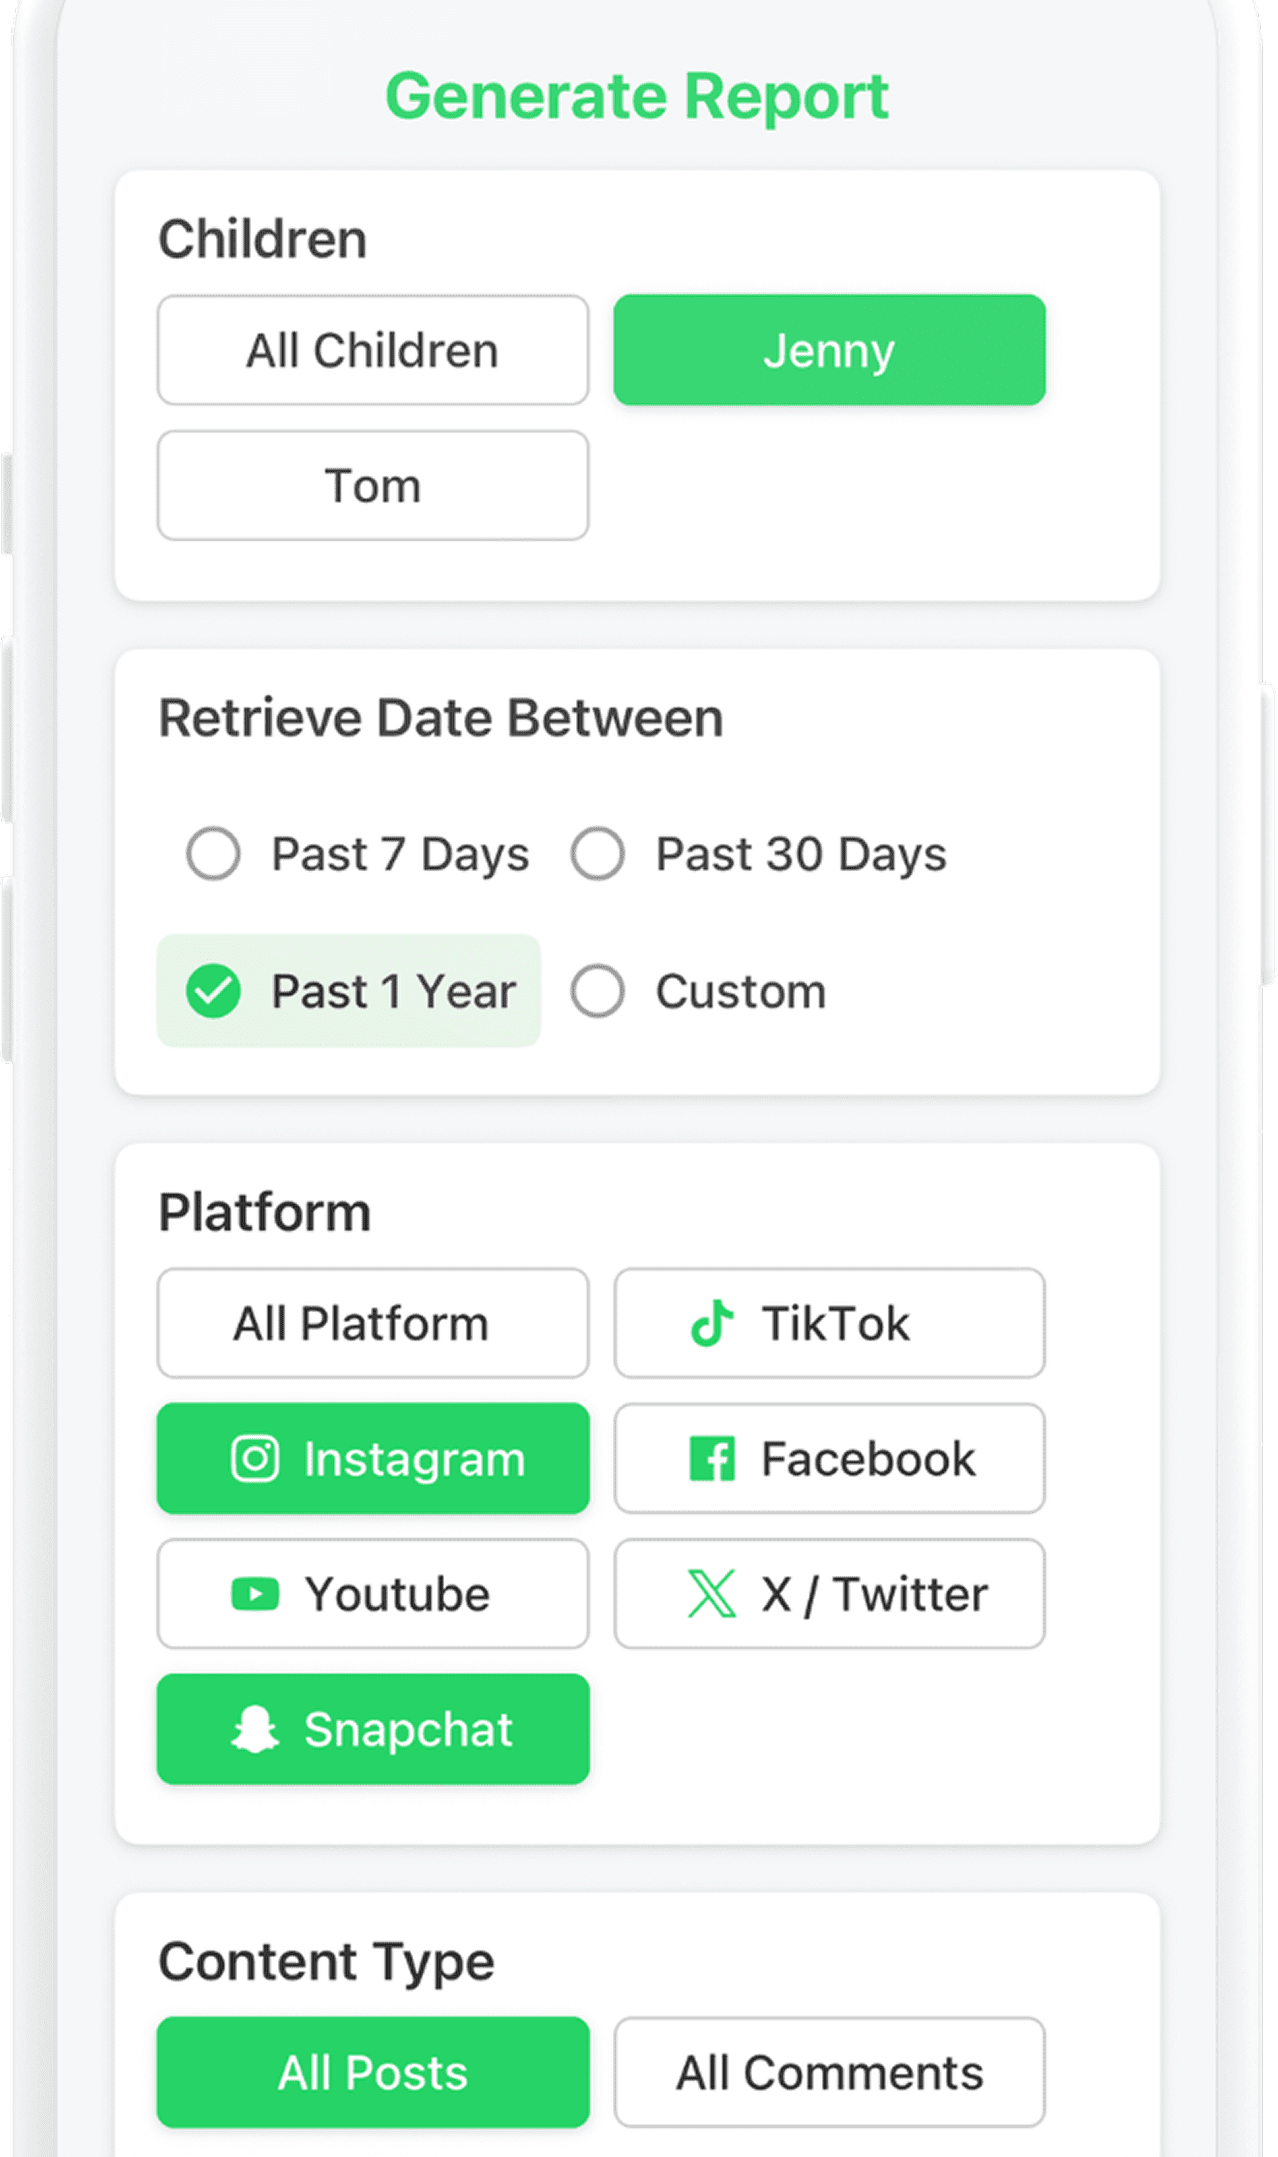Choose the Past 30 Days radio option

coord(598,853)
